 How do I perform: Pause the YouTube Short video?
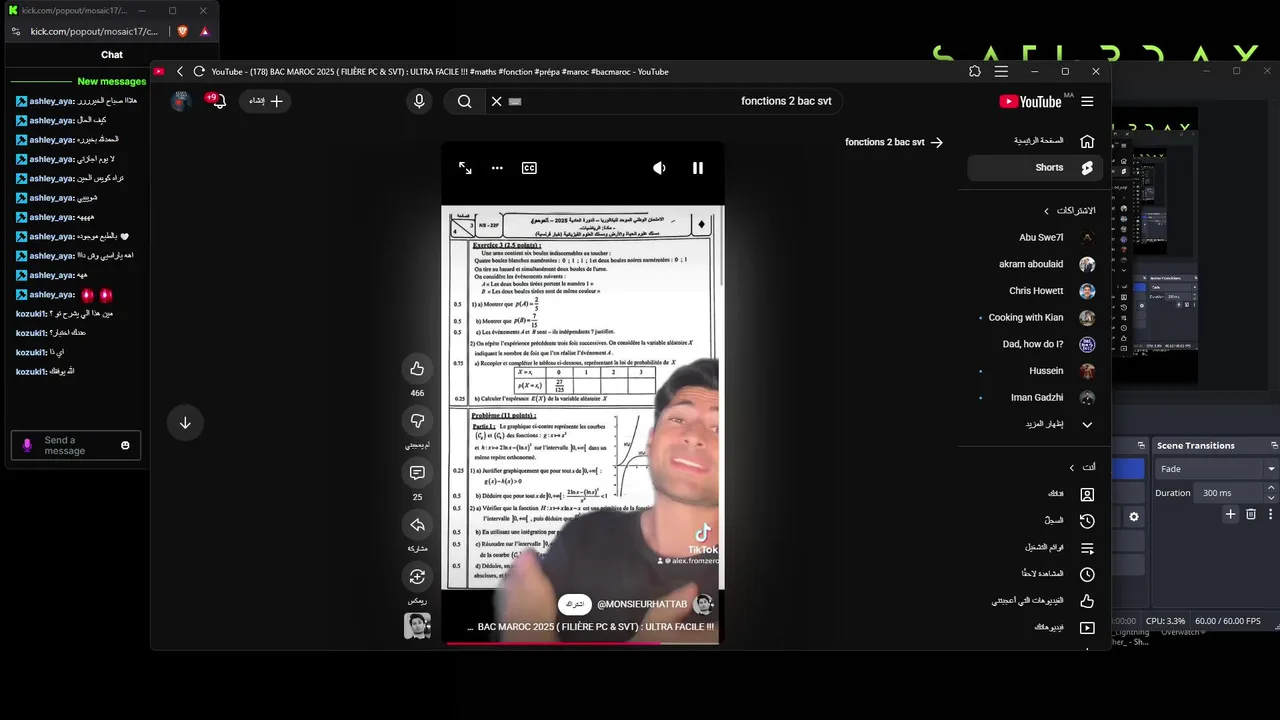[698, 168]
